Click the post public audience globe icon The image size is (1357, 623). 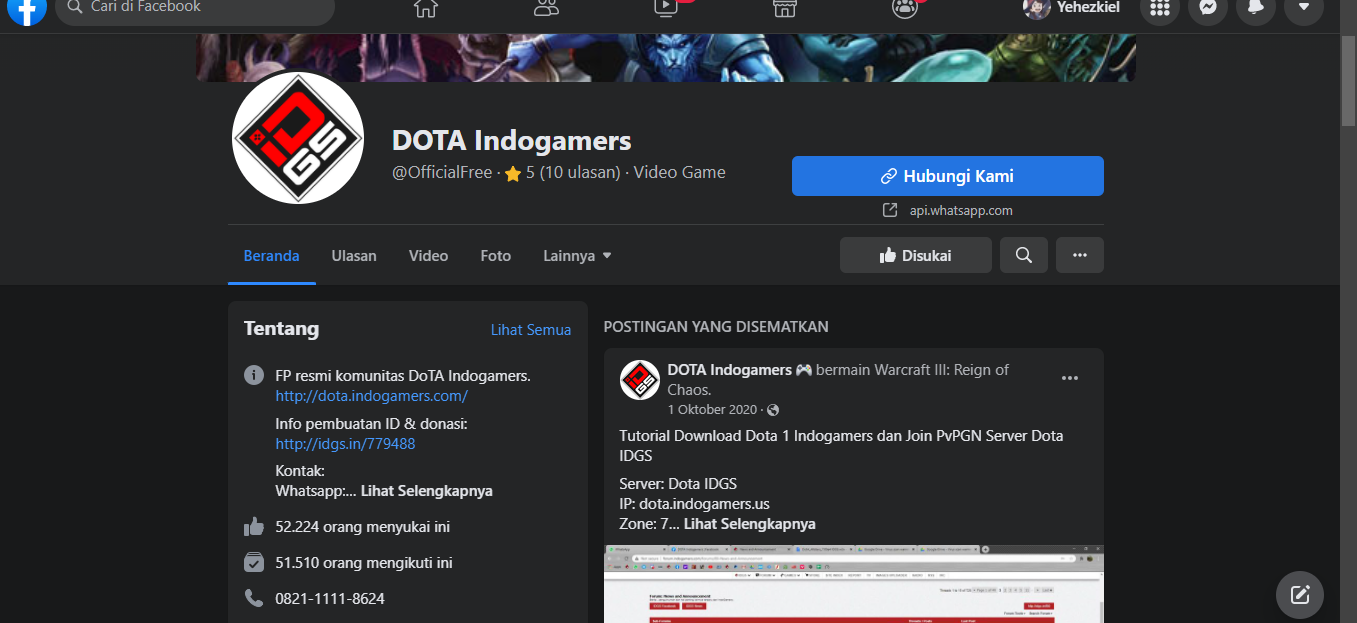tap(773, 410)
